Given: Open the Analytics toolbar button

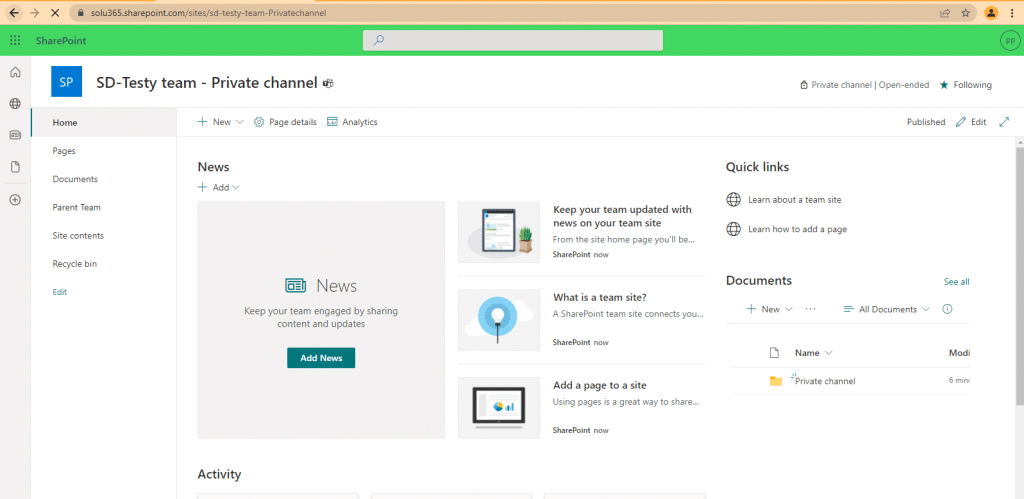Looking at the screenshot, I should [x=352, y=122].
